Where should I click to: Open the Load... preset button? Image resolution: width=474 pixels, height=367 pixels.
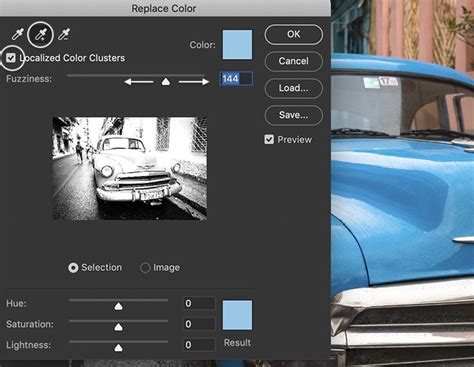tap(294, 88)
